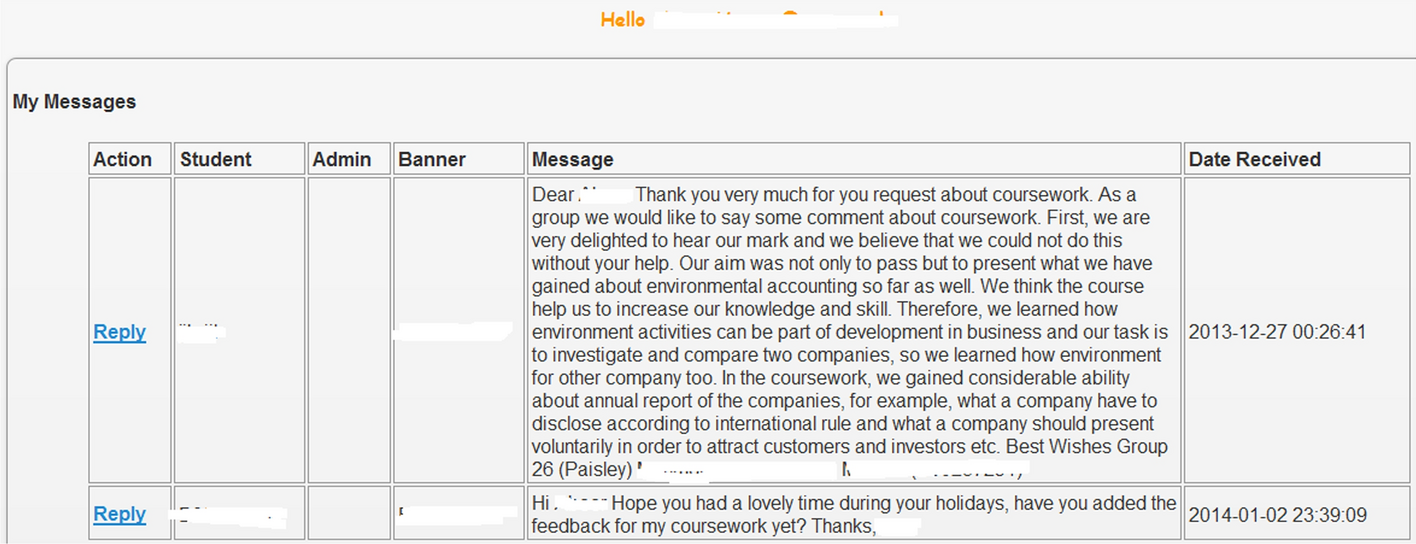1416x544 pixels.
Task: Click the My Messages heading
Action: pos(74,102)
